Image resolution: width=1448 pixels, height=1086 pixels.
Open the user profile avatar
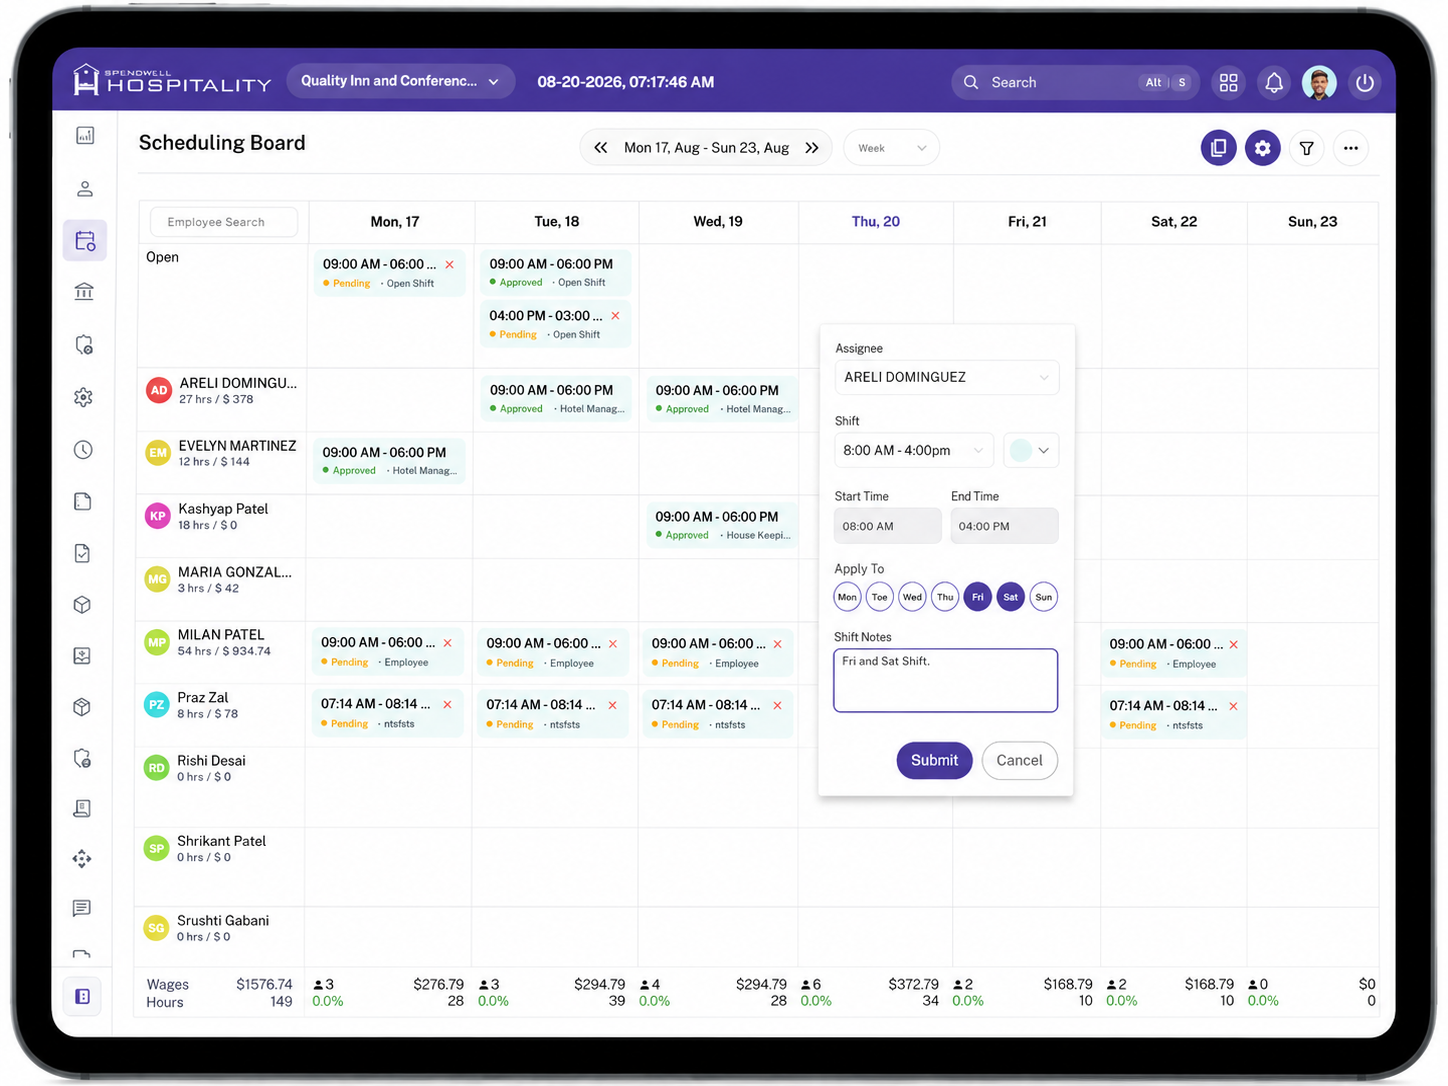click(x=1319, y=83)
